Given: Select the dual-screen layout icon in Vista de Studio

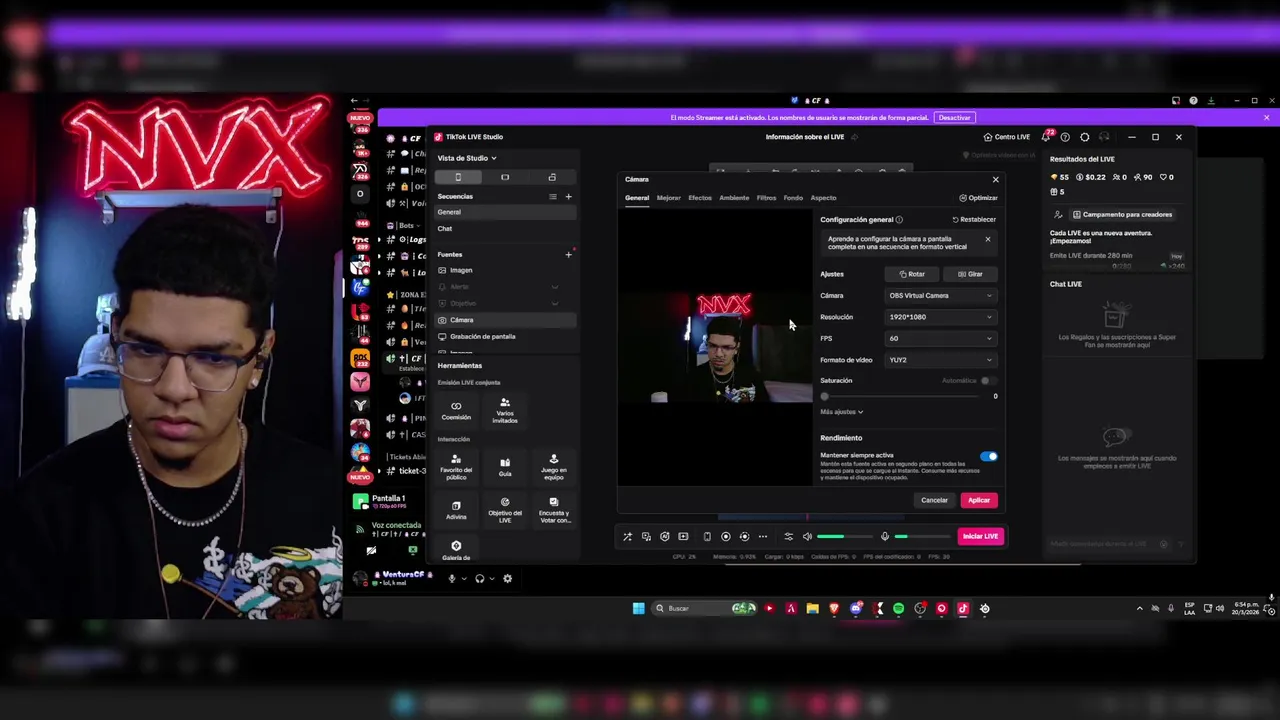Looking at the screenshot, I should point(552,177).
